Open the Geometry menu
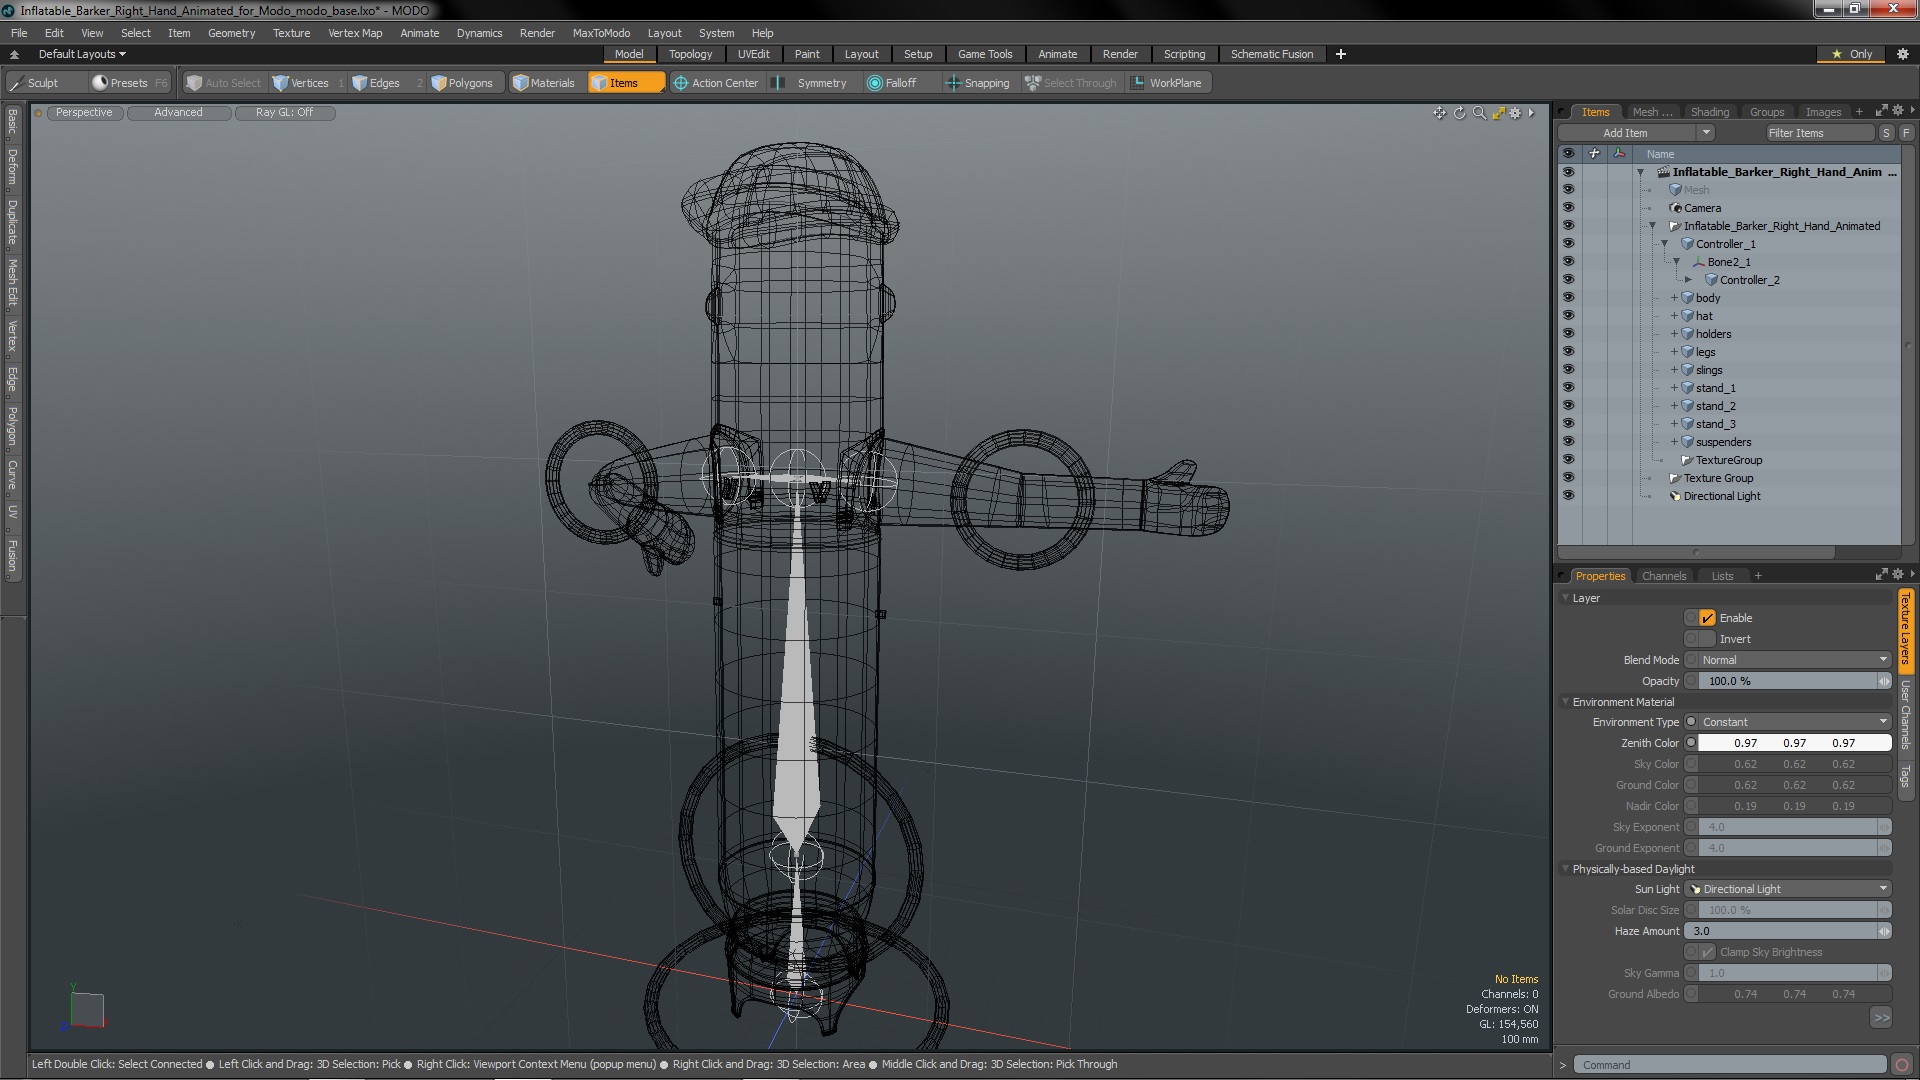The width and height of the screenshot is (1920, 1080). [x=231, y=33]
